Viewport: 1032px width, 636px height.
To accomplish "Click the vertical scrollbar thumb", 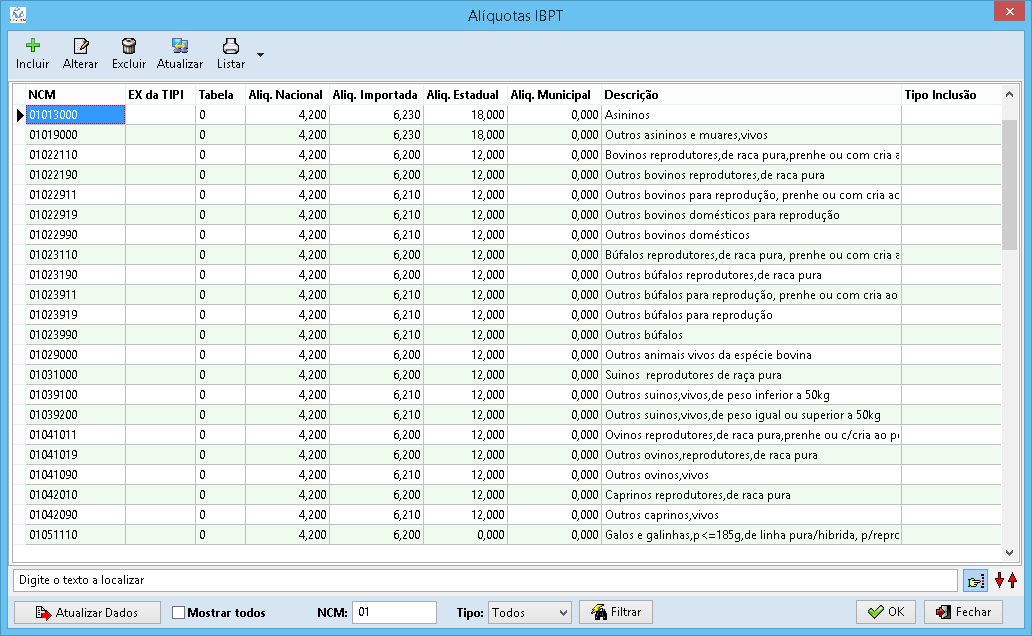I will [x=1009, y=184].
